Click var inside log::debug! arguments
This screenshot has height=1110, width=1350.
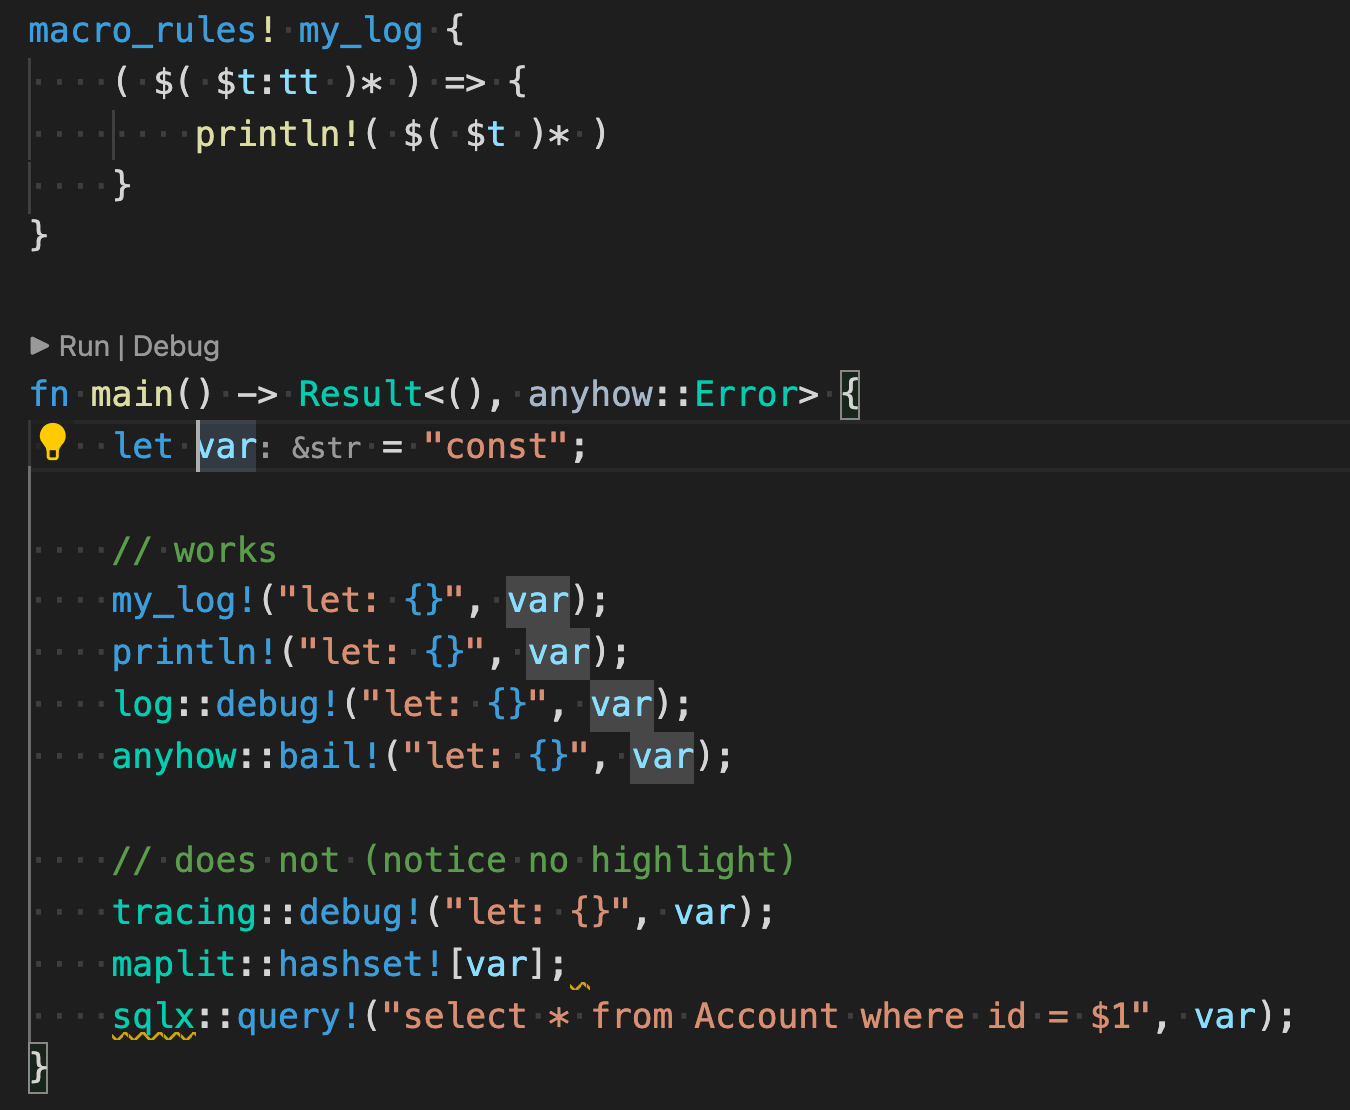click(621, 704)
